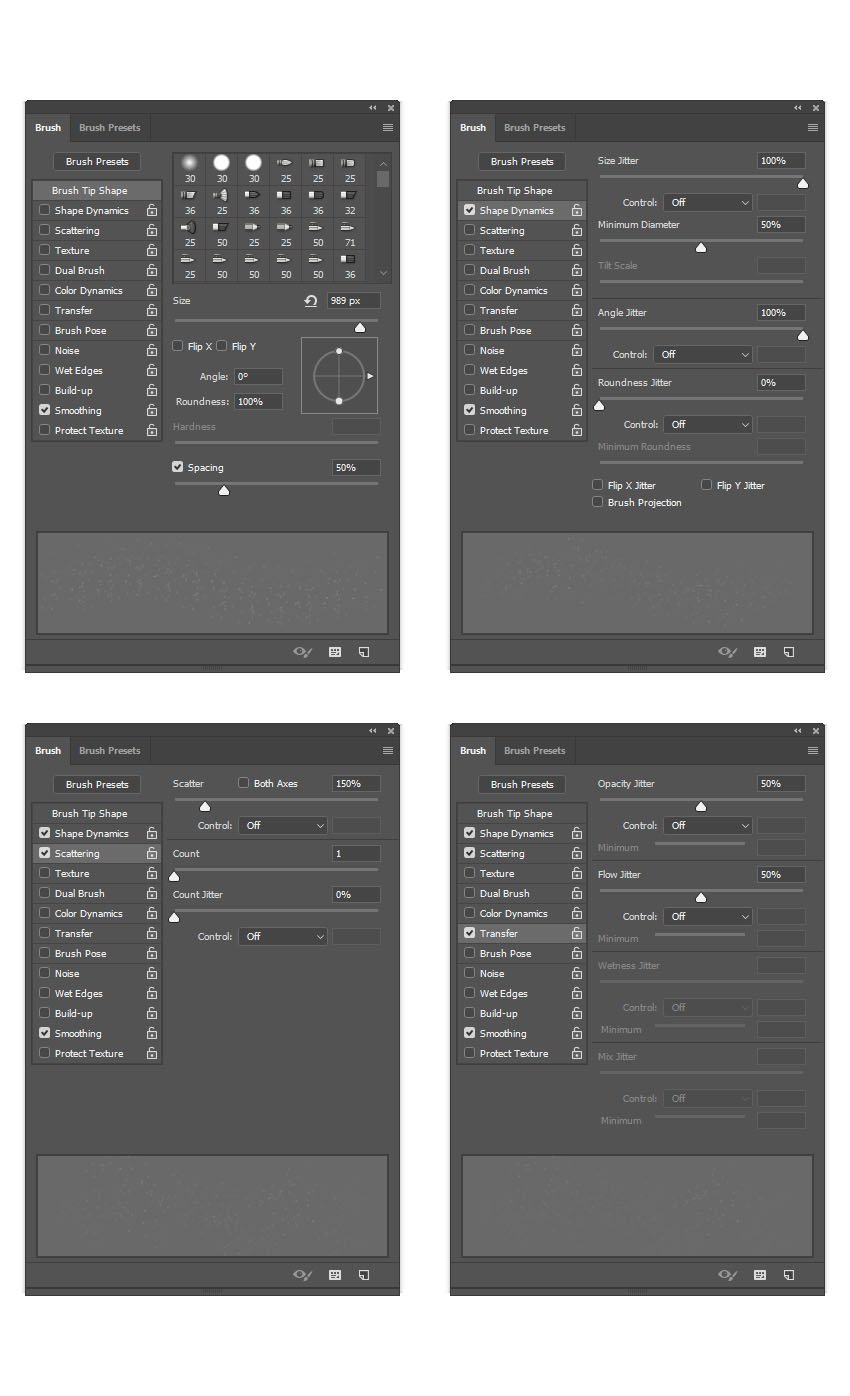Enable the Brush Projection checkbox
Image resolution: width=850 pixels, height=1396 pixels.
click(x=597, y=502)
